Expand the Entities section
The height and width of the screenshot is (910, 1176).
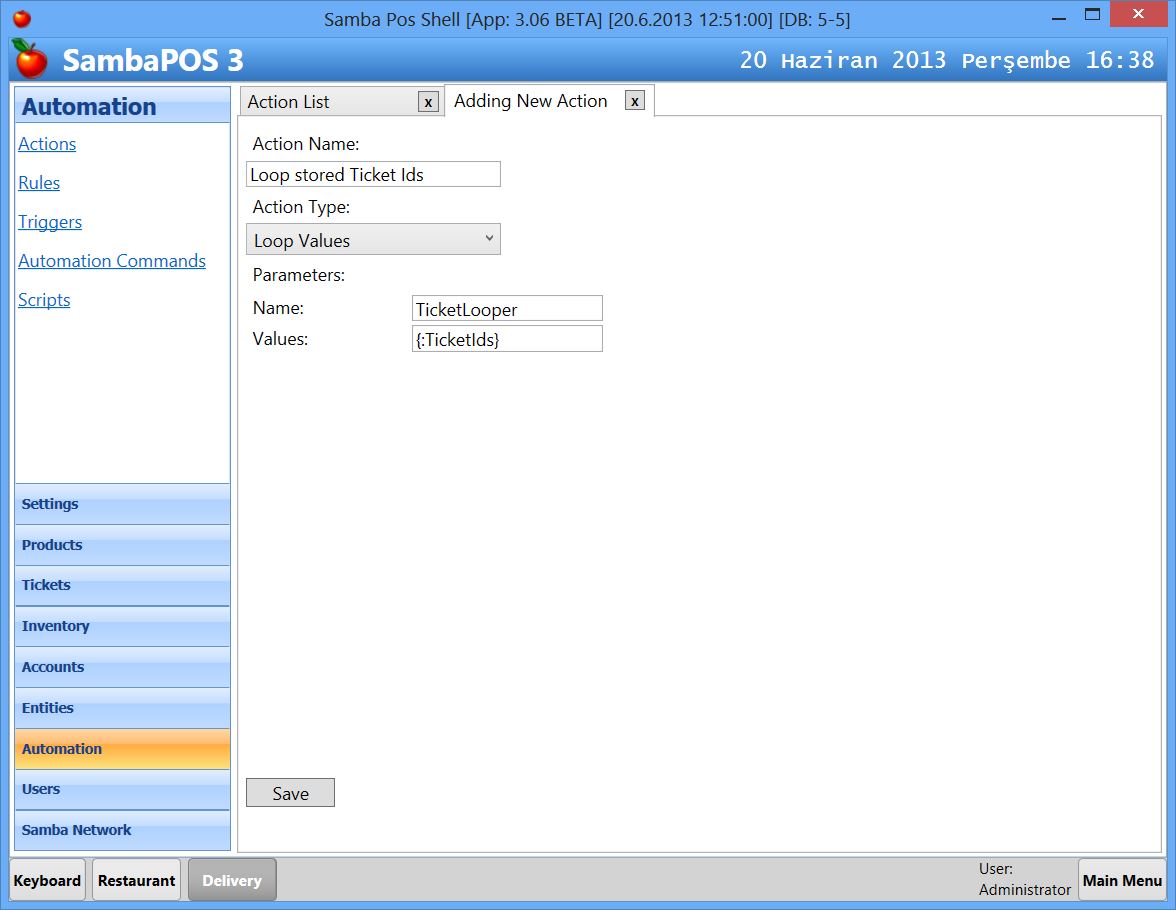click(x=122, y=708)
